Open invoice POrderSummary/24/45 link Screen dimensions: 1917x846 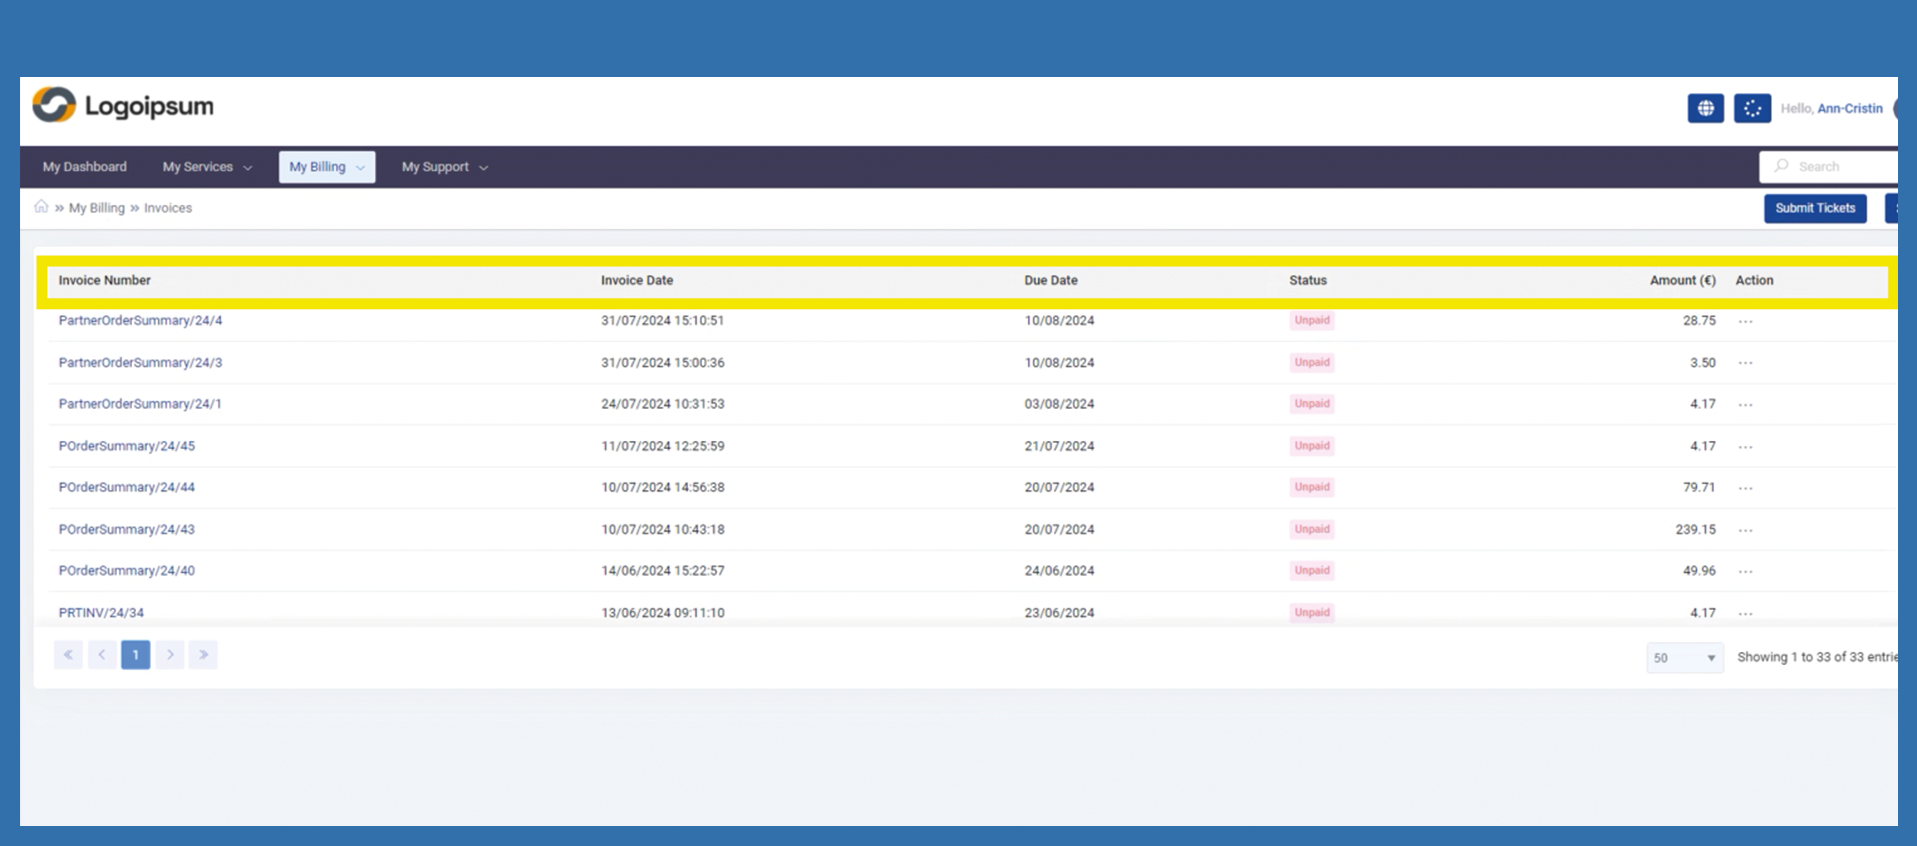click(x=127, y=446)
